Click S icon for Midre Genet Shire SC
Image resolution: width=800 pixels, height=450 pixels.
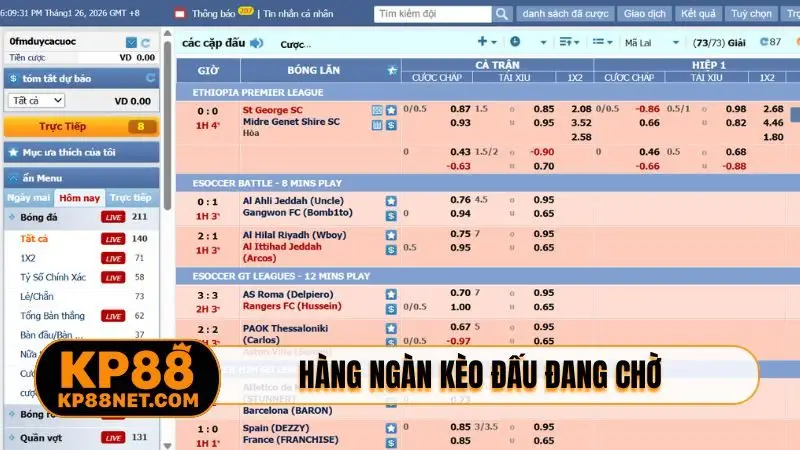391,125
